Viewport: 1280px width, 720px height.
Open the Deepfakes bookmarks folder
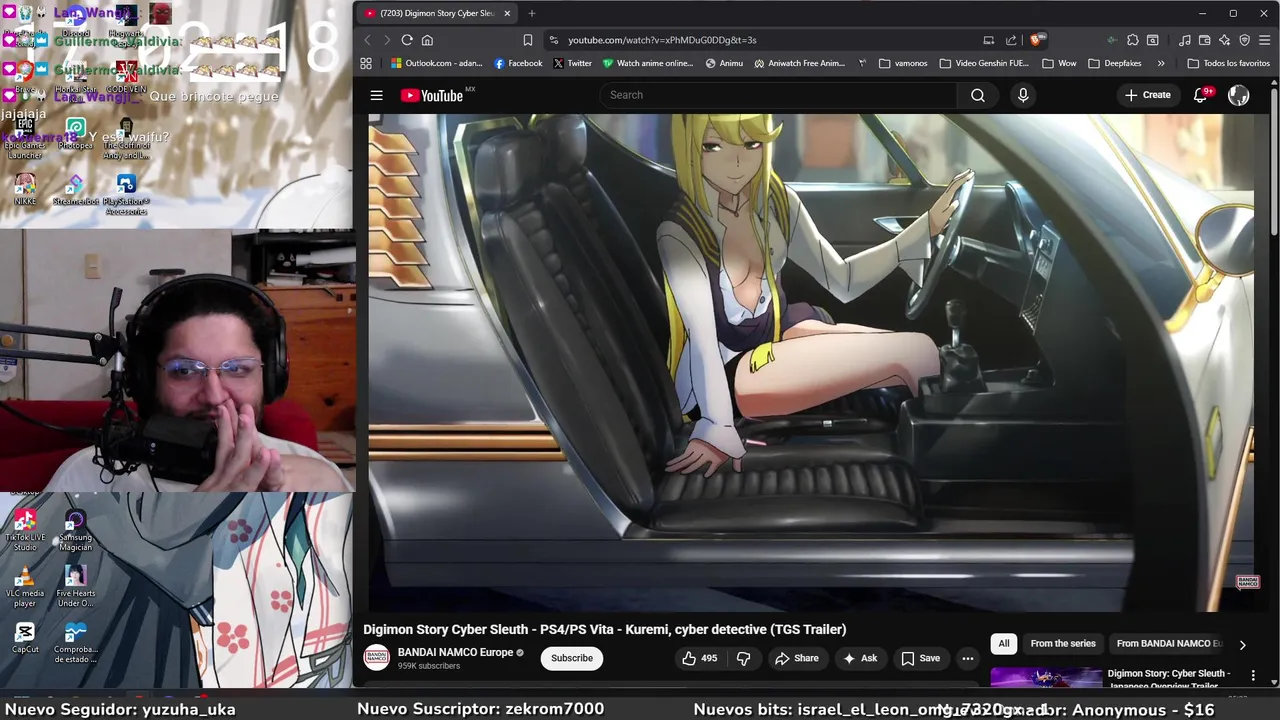1115,63
